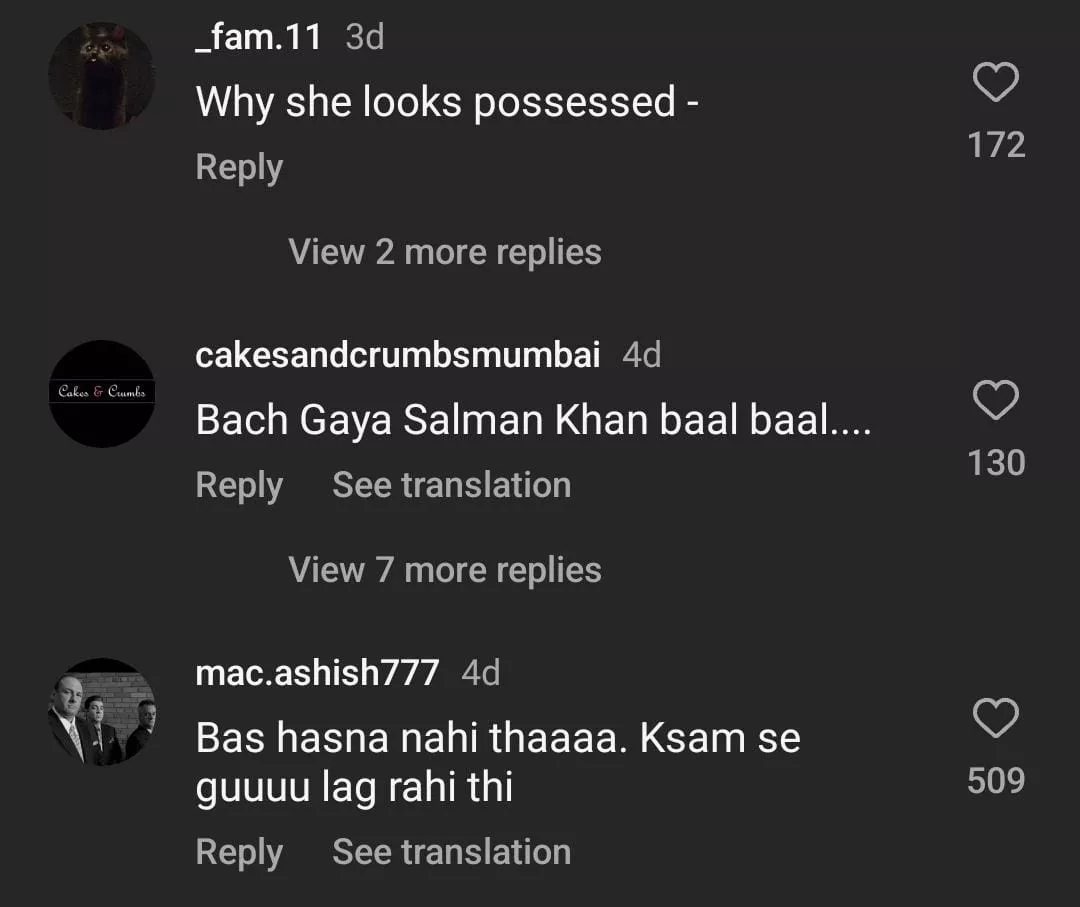Open mac.ashish777's profile avatar

(102, 711)
